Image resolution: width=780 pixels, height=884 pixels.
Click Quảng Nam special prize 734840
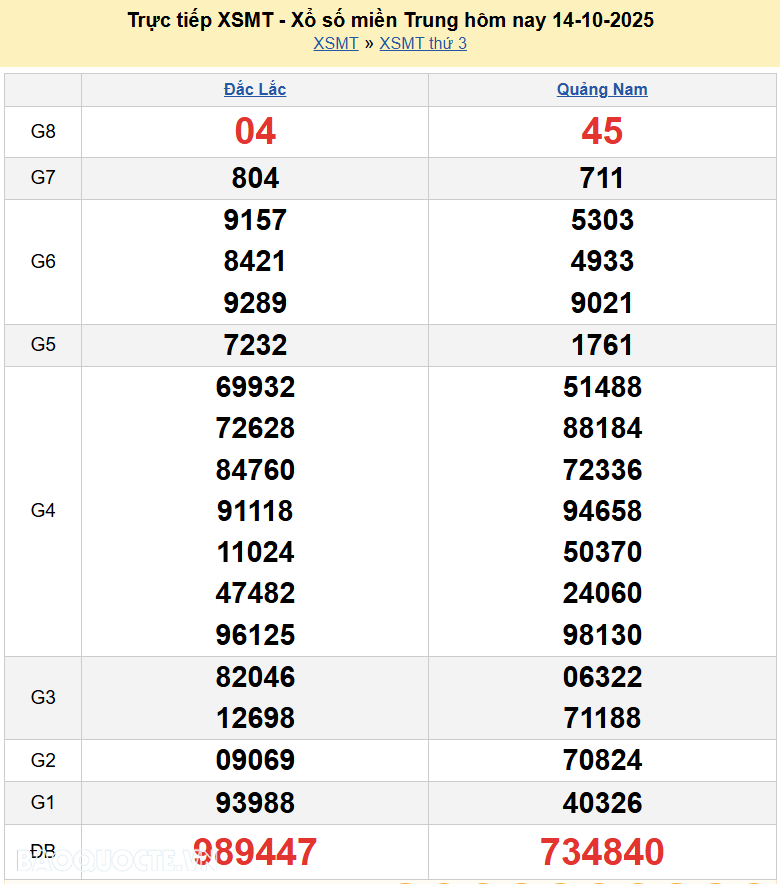coord(602,852)
